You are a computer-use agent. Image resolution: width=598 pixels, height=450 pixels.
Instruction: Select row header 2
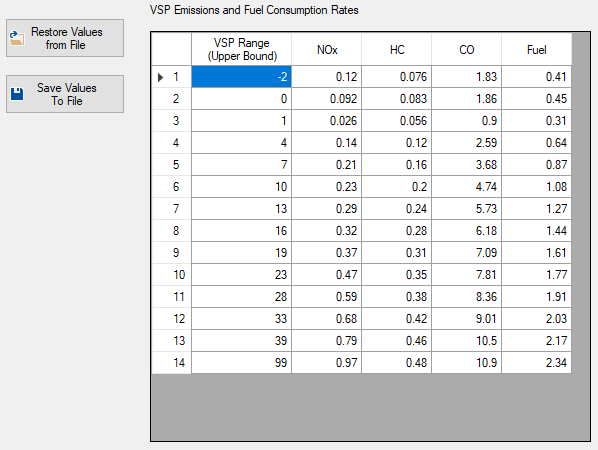(172, 99)
